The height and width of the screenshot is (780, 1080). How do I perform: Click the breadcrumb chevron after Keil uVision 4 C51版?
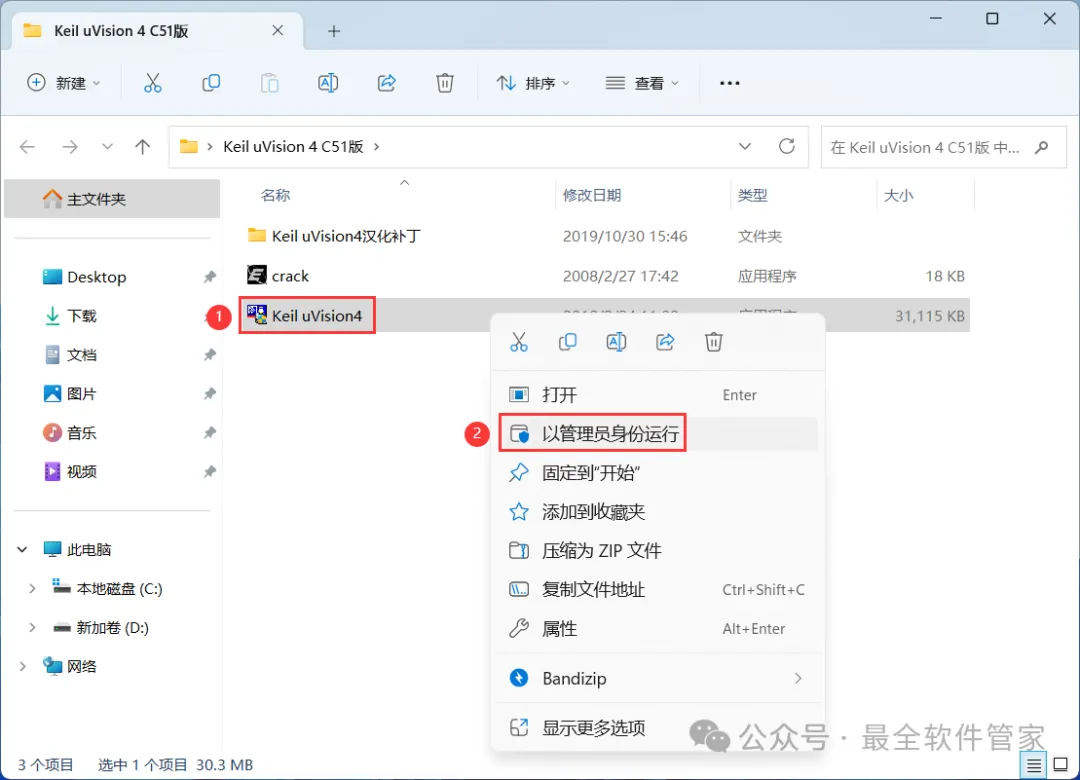(x=376, y=147)
